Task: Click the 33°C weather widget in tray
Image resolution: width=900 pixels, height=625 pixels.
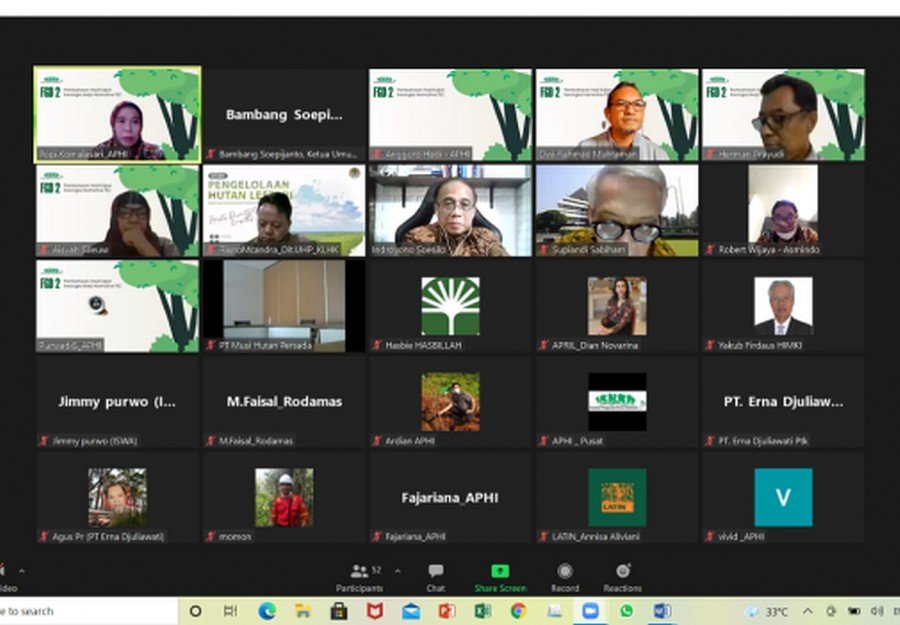Action: (x=767, y=612)
